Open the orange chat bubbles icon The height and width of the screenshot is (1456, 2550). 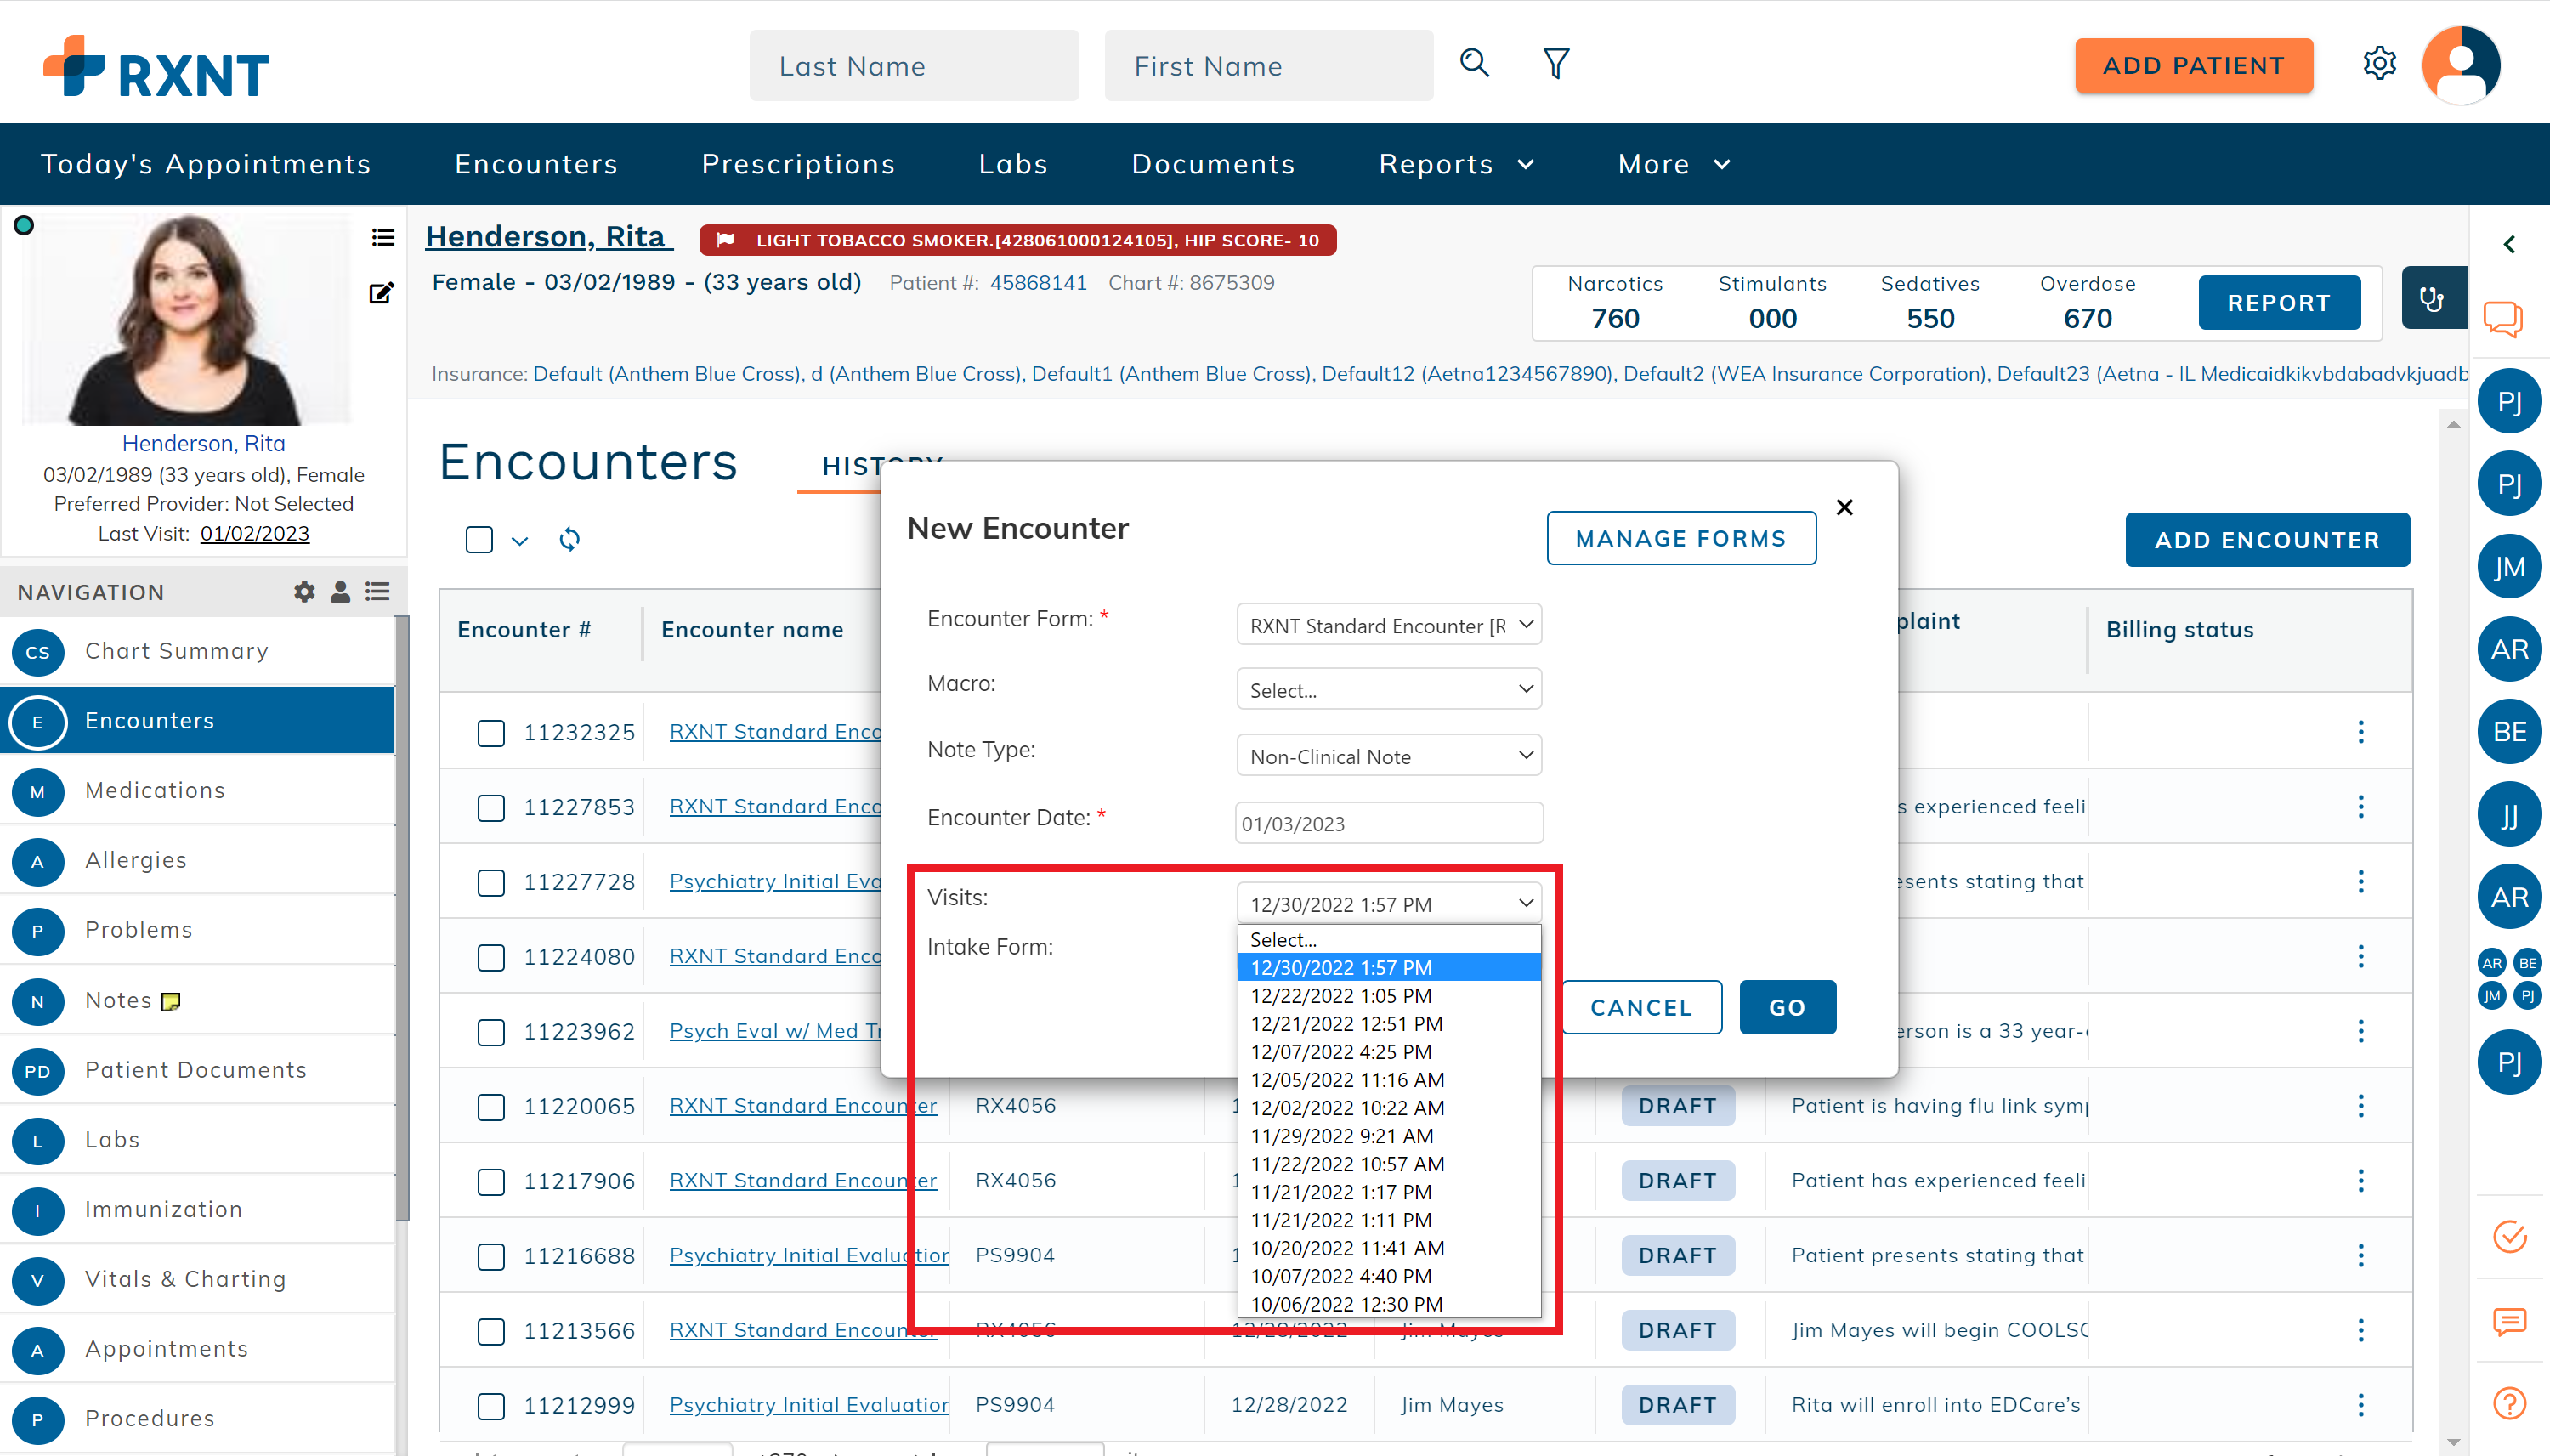(2503, 321)
